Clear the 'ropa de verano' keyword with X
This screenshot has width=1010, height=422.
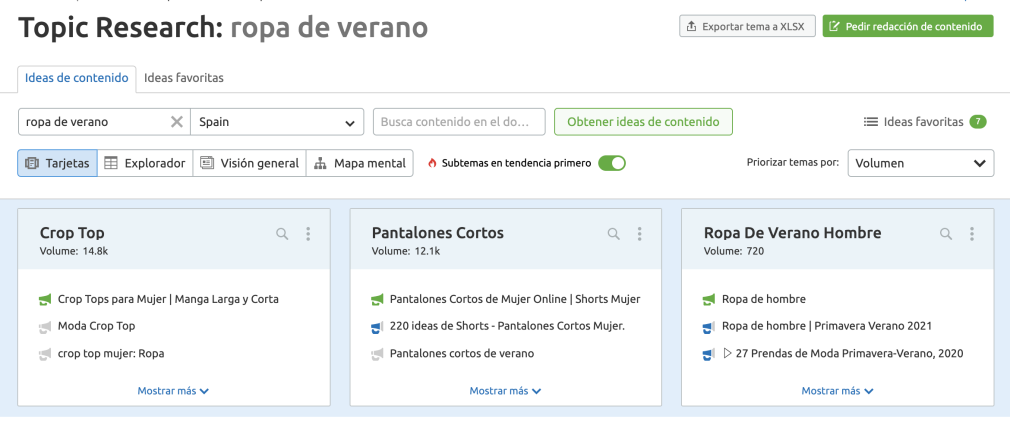(176, 122)
